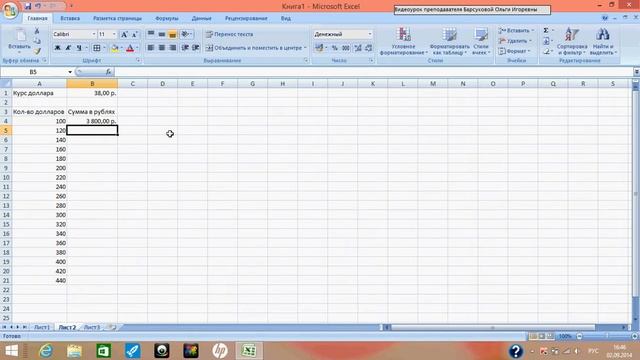The height and width of the screenshot is (360, 640).
Task: Increase font size with large A
Action: point(124,34)
